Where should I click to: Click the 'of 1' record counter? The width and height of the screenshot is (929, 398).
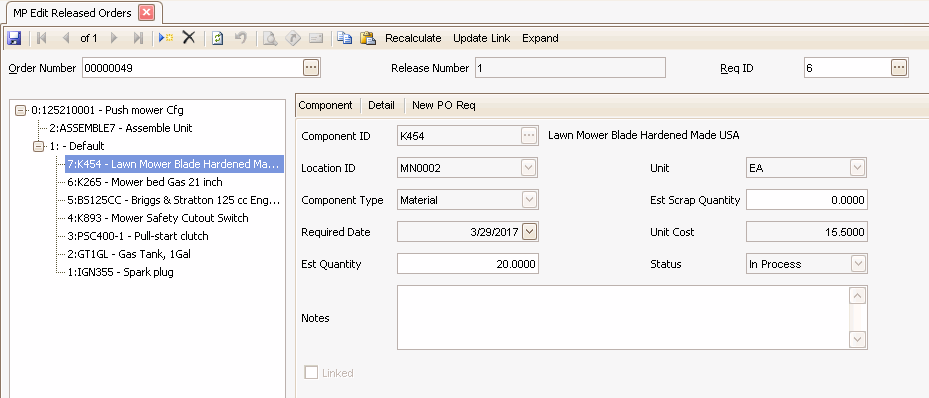pos(89,38)
